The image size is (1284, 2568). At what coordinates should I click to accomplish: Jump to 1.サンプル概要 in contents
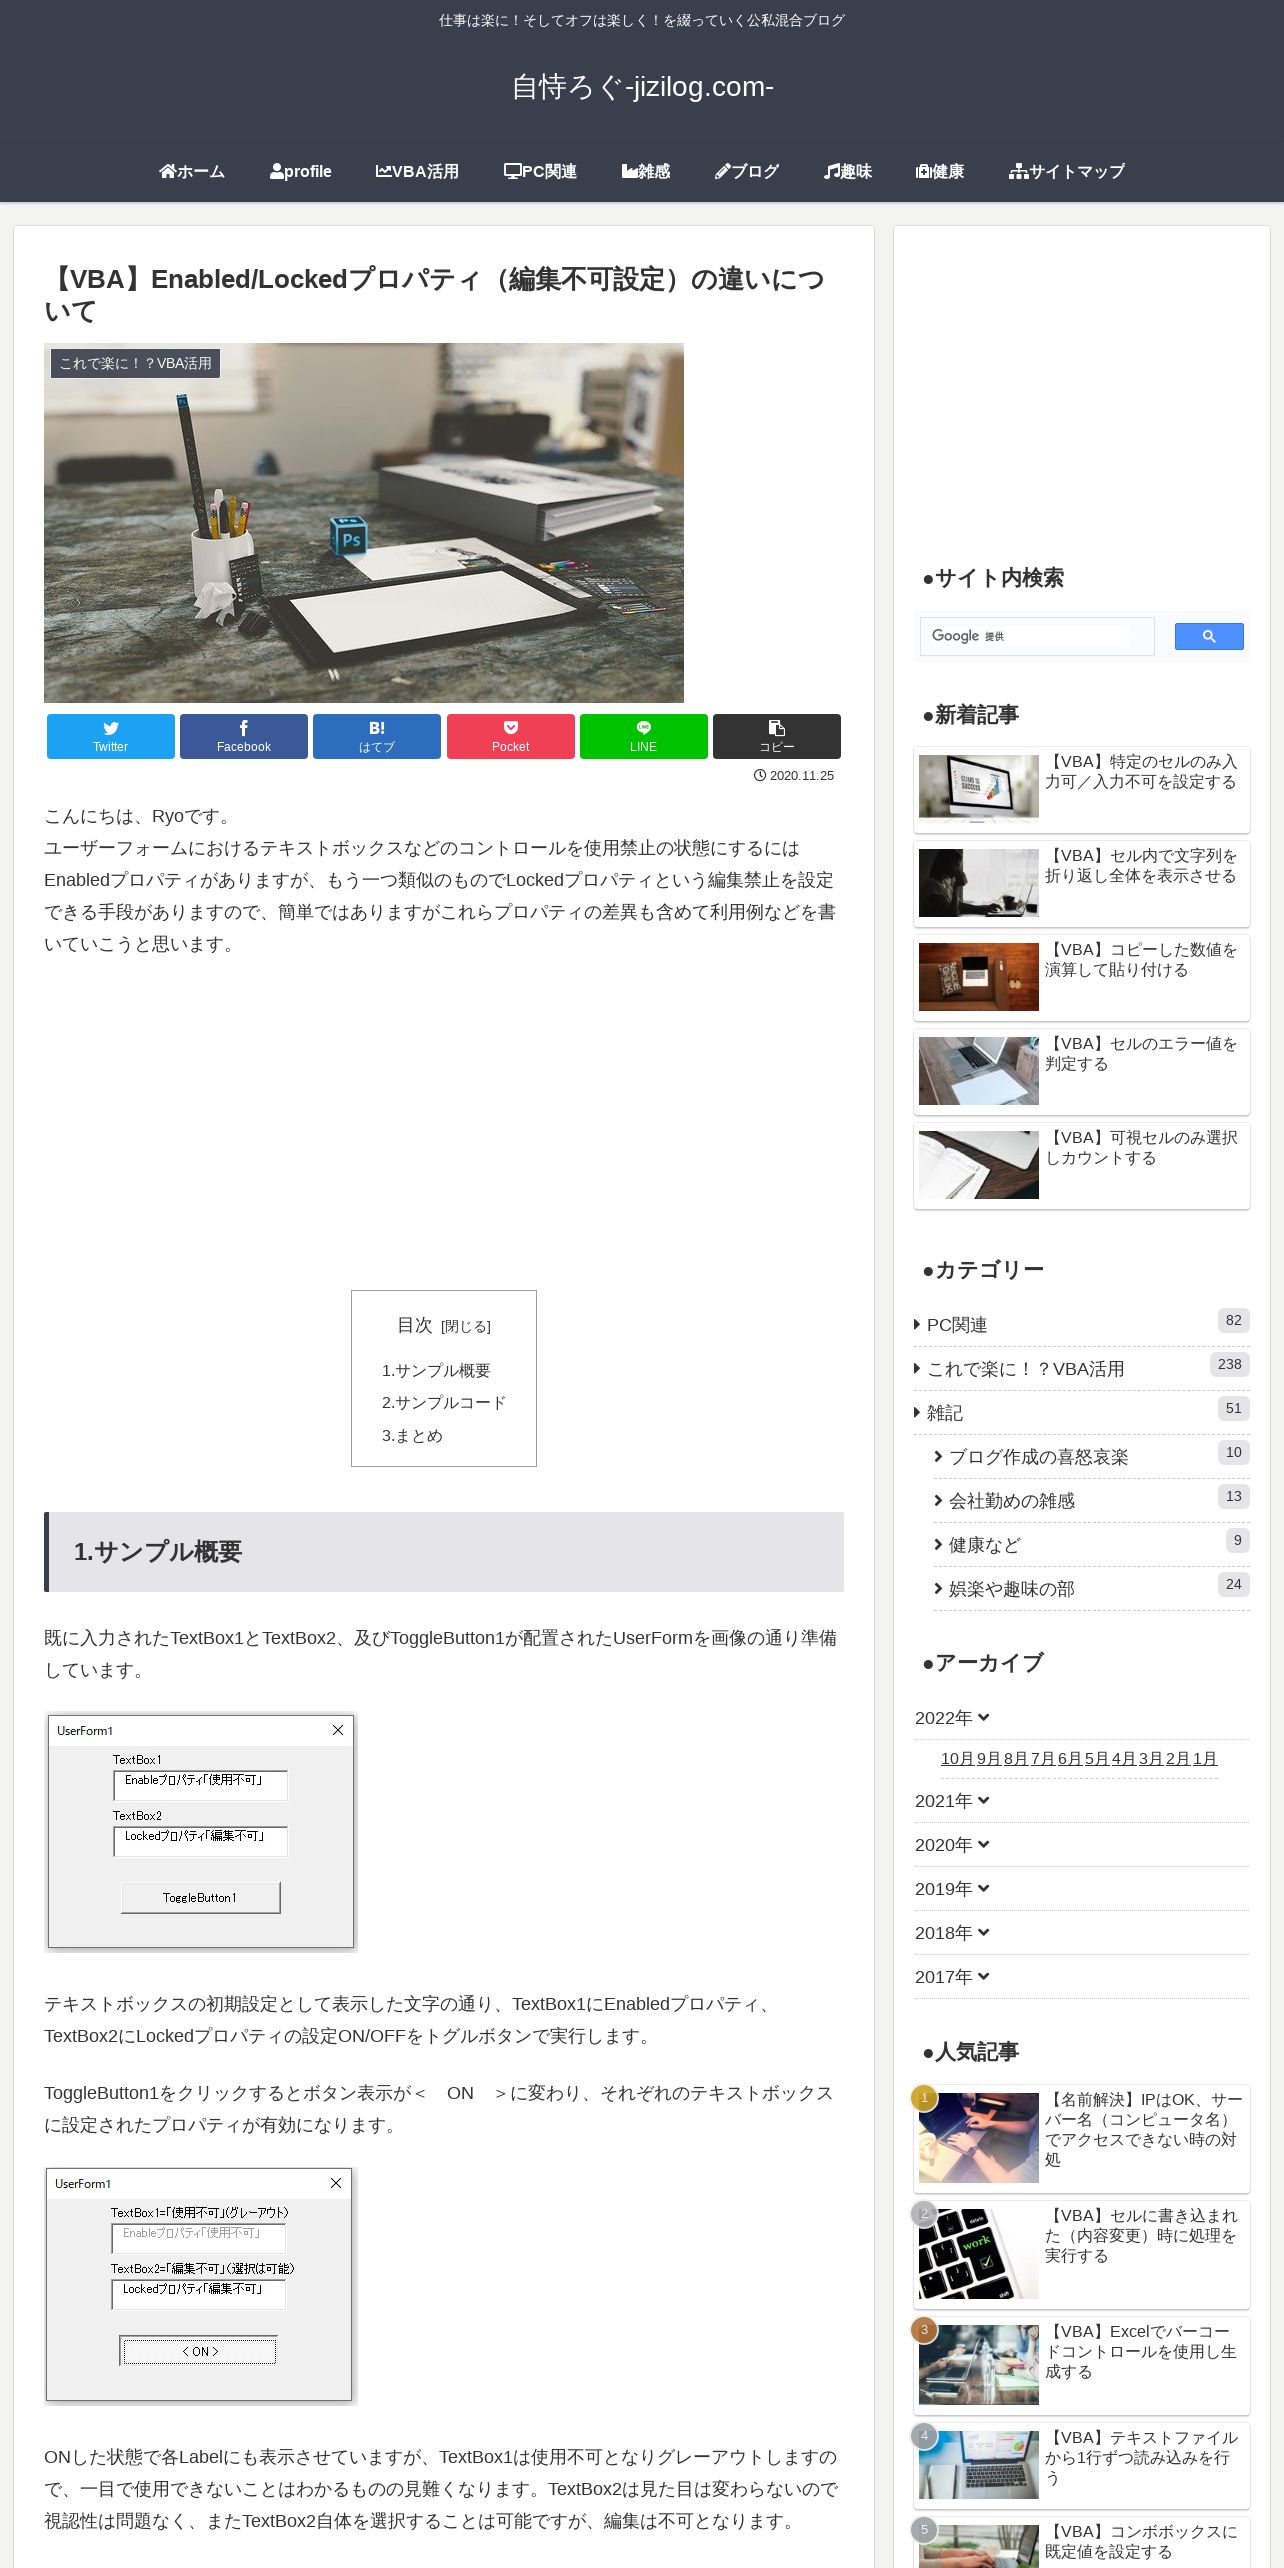[436, 1371]
